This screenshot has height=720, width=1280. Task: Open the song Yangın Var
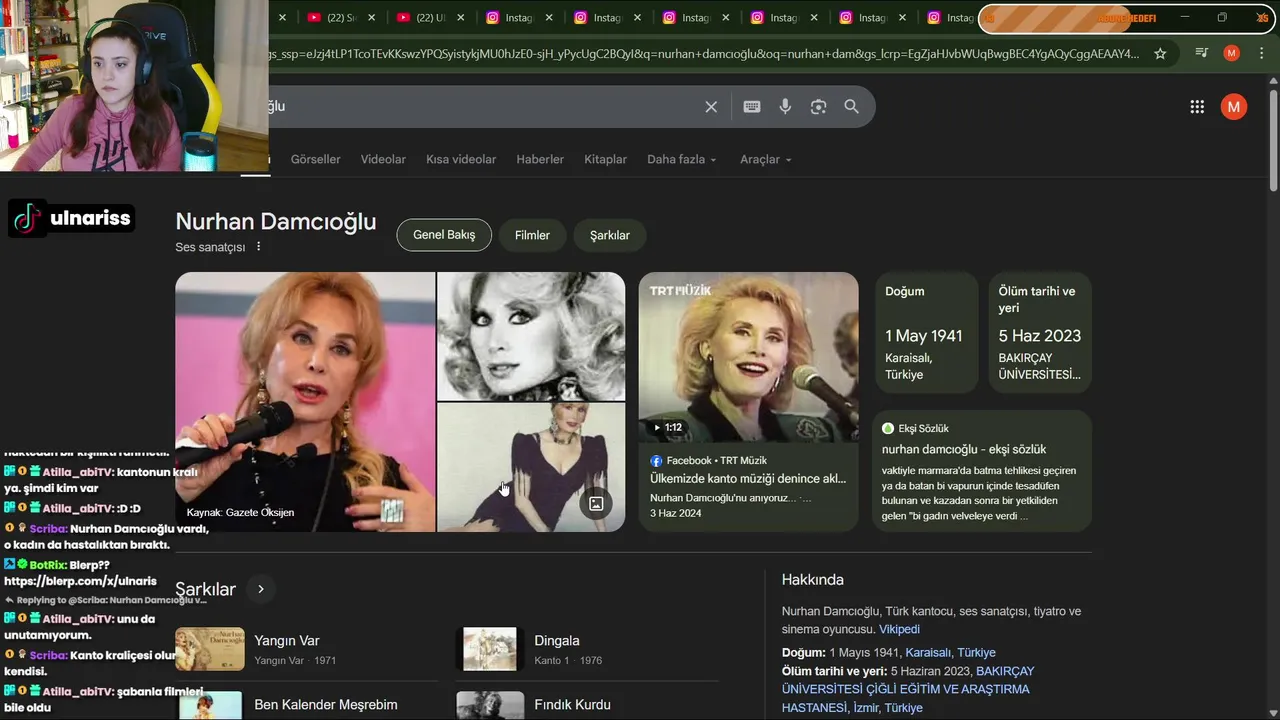click(287, 641)
